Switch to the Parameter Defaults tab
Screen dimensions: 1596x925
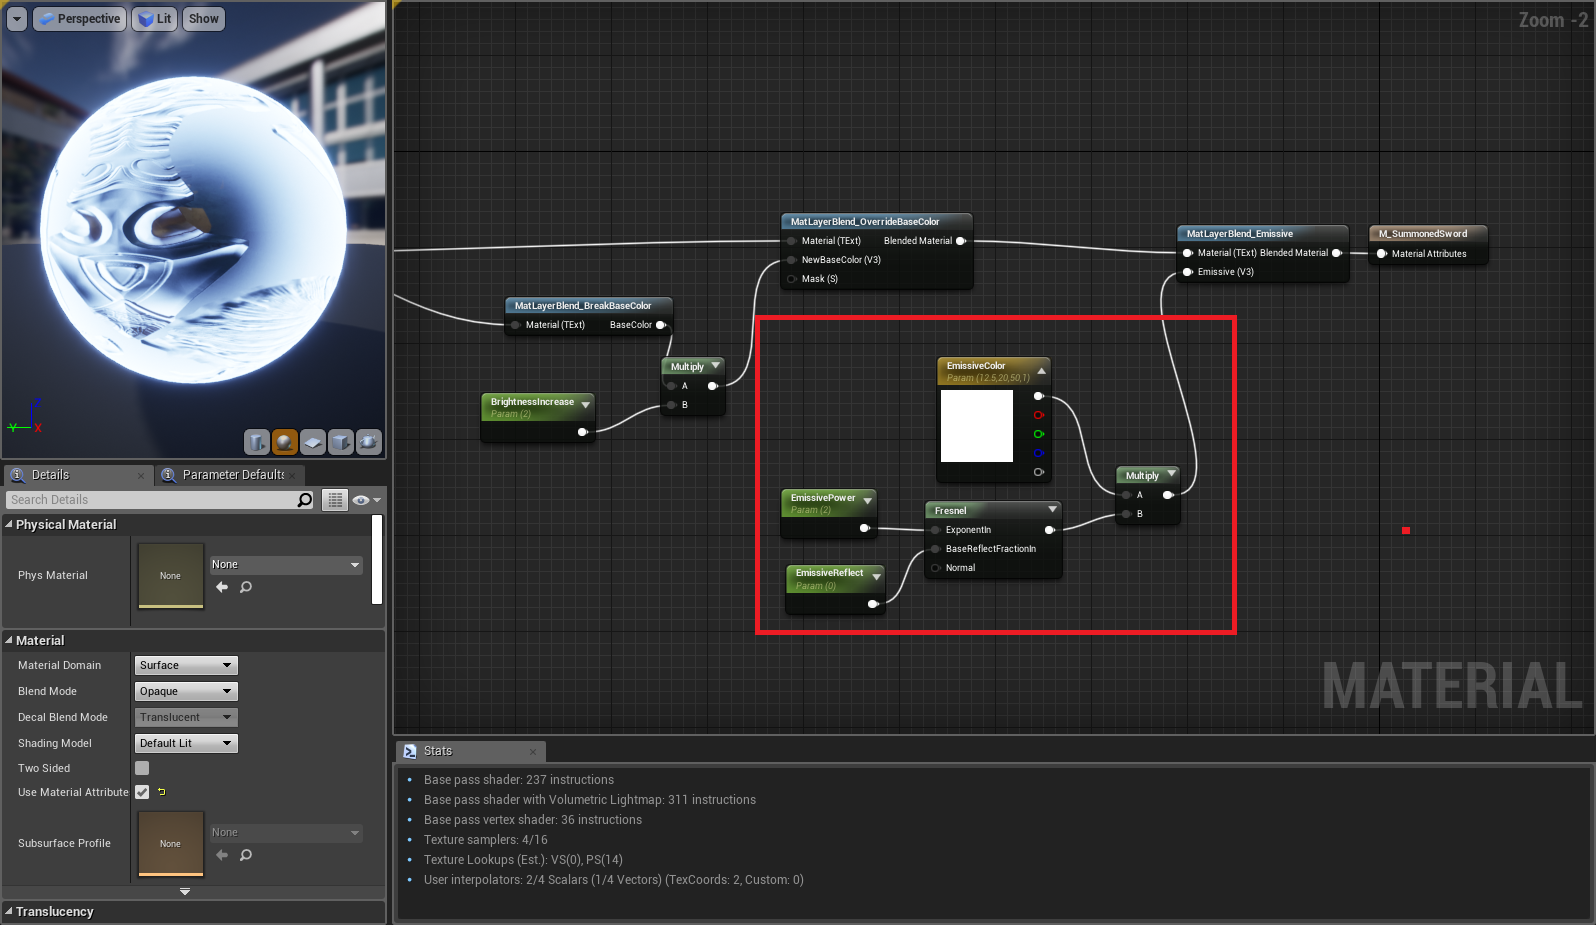click(x=232, y=475)
